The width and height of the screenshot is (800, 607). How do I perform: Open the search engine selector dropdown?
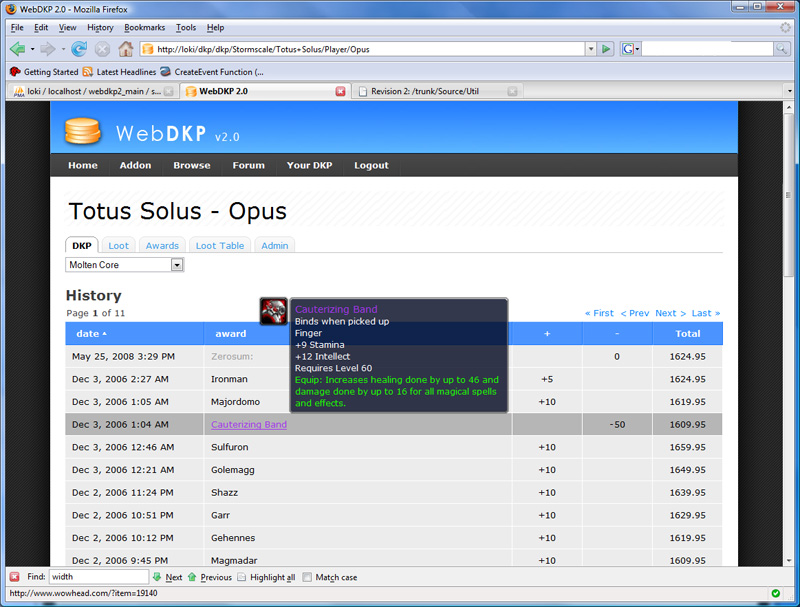click(629, 48)
